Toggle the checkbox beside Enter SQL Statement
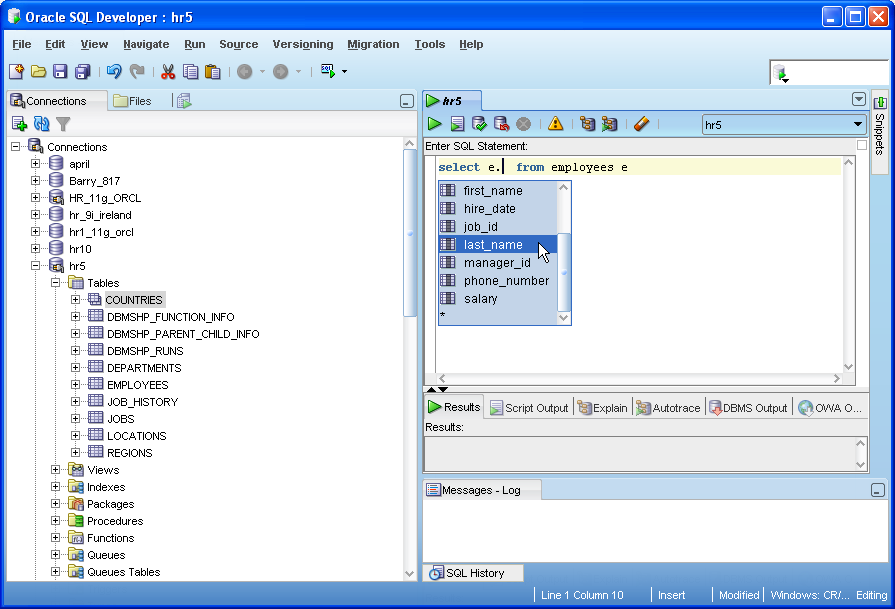Viewport: 895px width, 609px height. pos(862,146)
